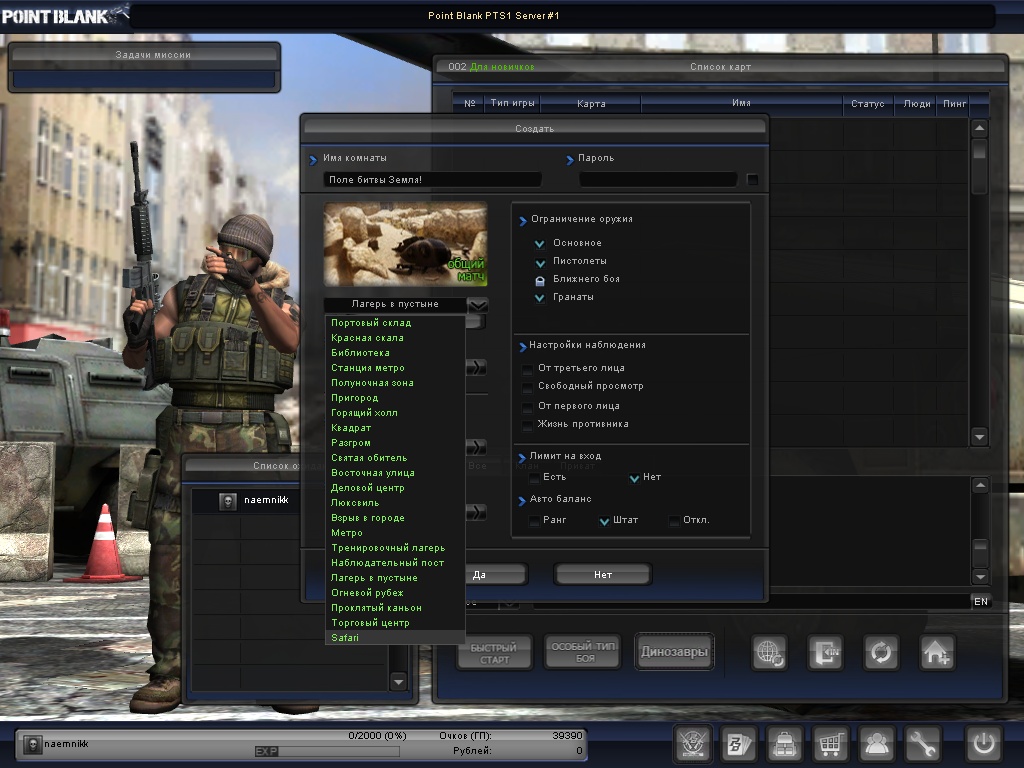Viewport: 1024px width, 768px height.
Task: Click the EXP progress bar
Action: (x=327, y=752)
